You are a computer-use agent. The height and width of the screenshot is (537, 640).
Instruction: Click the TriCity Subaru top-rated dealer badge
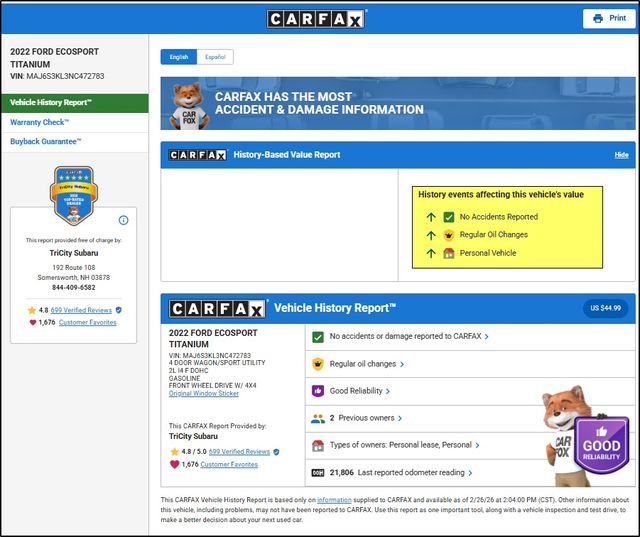point(73,196)
